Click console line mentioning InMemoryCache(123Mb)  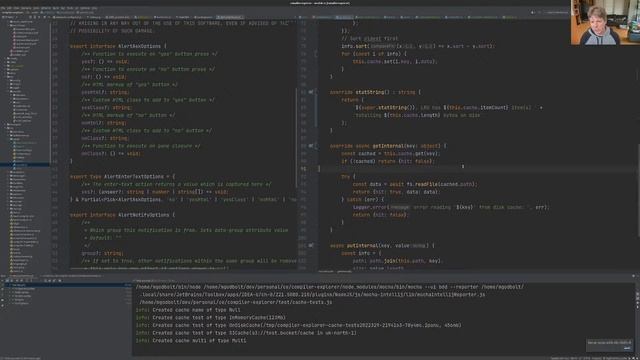pos(211,318)
